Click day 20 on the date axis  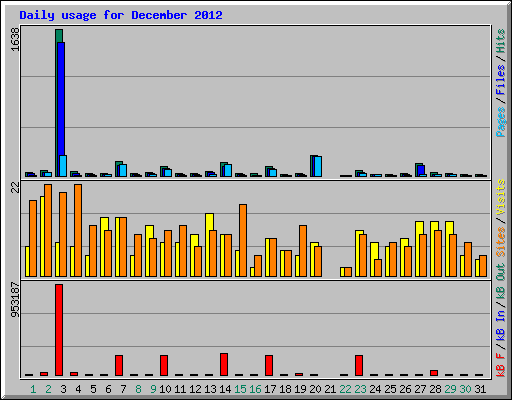click(x=315, y=389)
